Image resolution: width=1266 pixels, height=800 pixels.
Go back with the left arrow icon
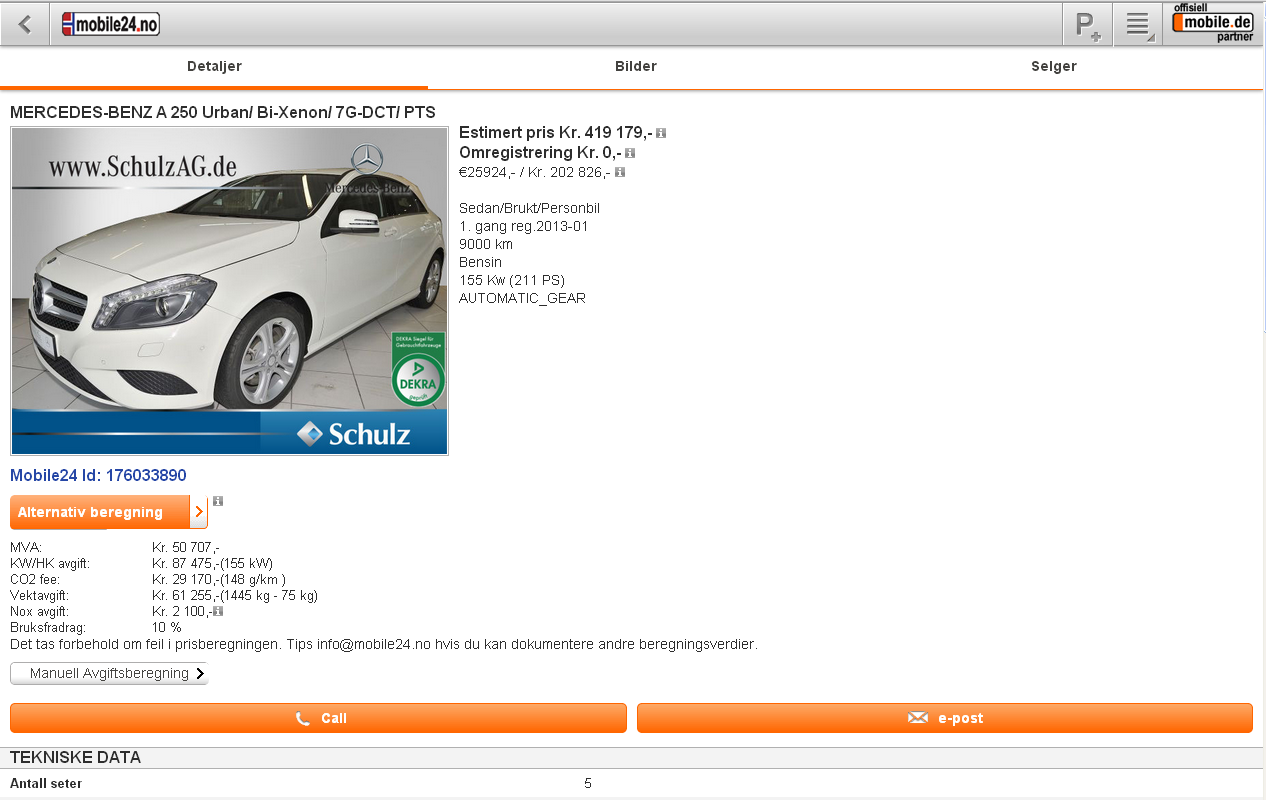25,24
